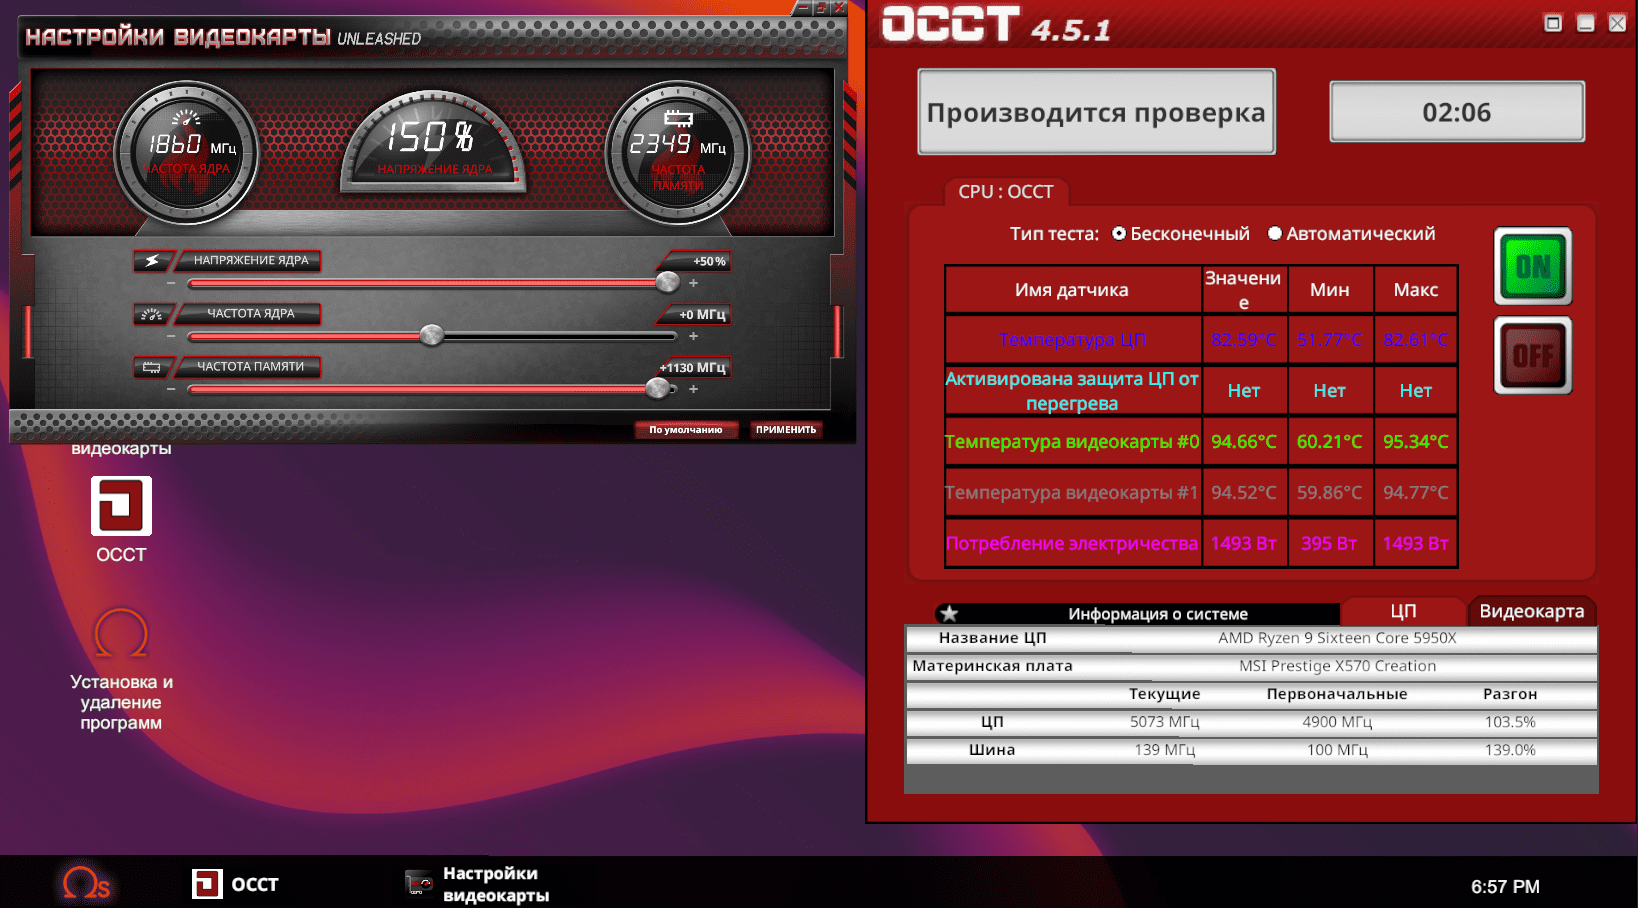Click the 94.66°C current GPU #0 value
Image resolution: width=1638 pixels, height=908 pixels.
point(1244,441)
